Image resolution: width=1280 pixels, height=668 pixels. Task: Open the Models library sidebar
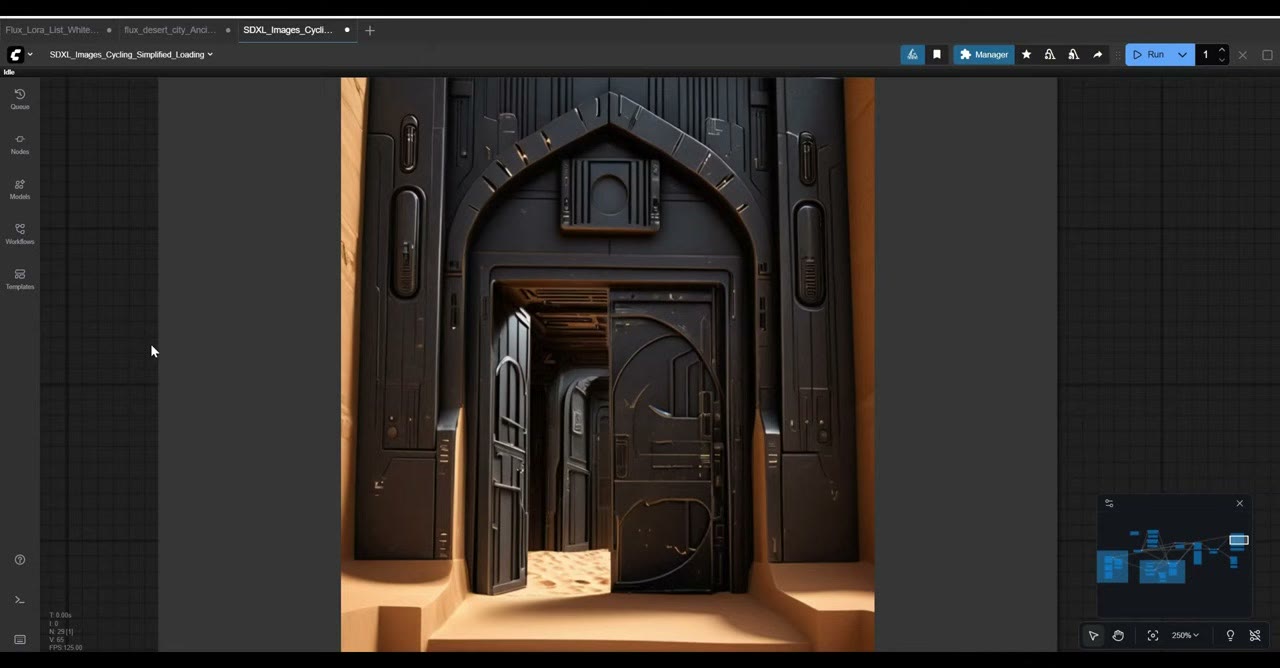pos(19,189)
